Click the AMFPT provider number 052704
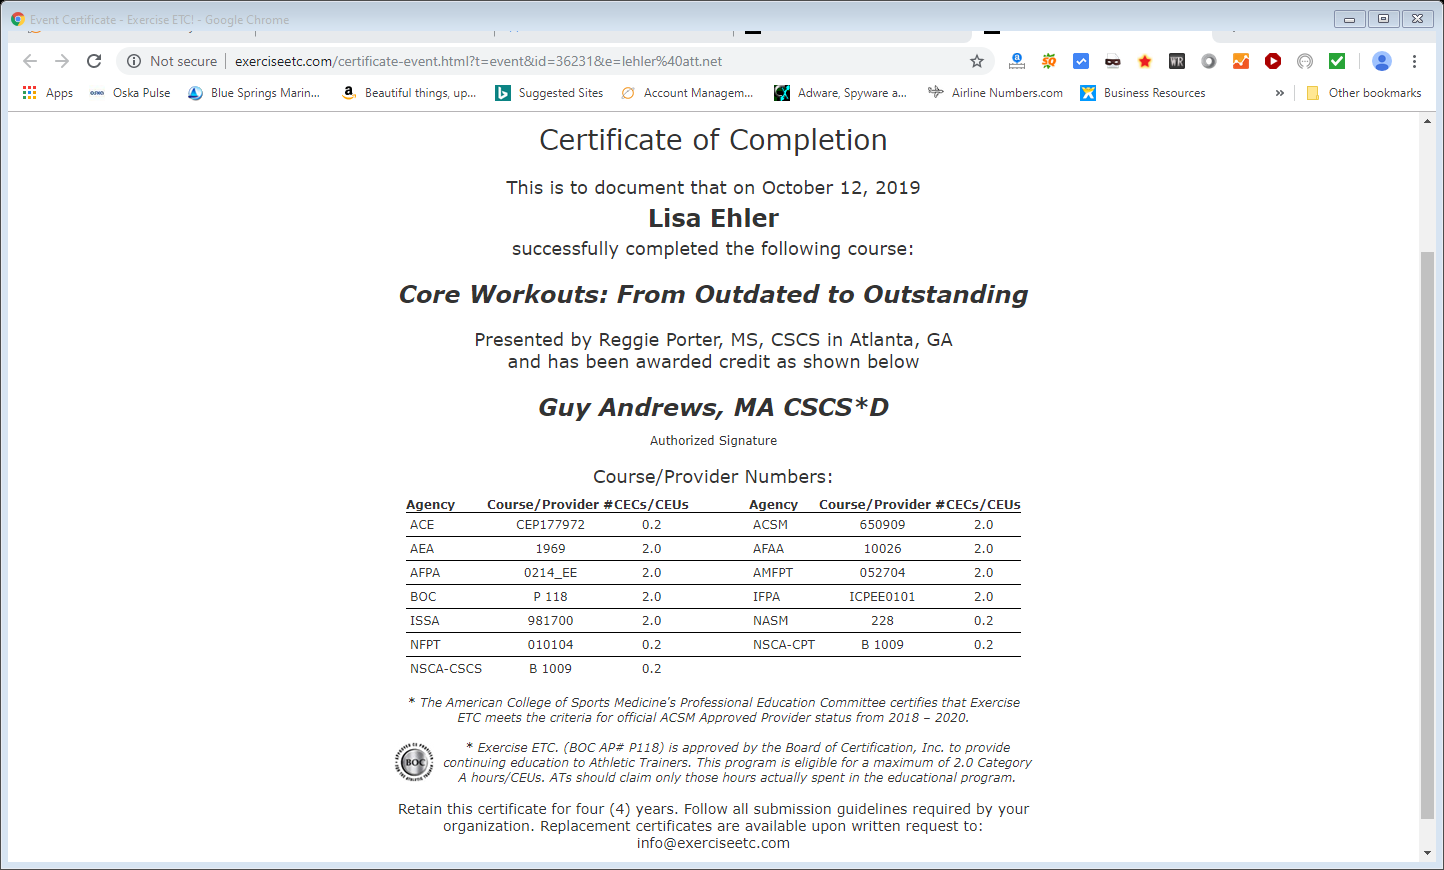 click(882, 573)
